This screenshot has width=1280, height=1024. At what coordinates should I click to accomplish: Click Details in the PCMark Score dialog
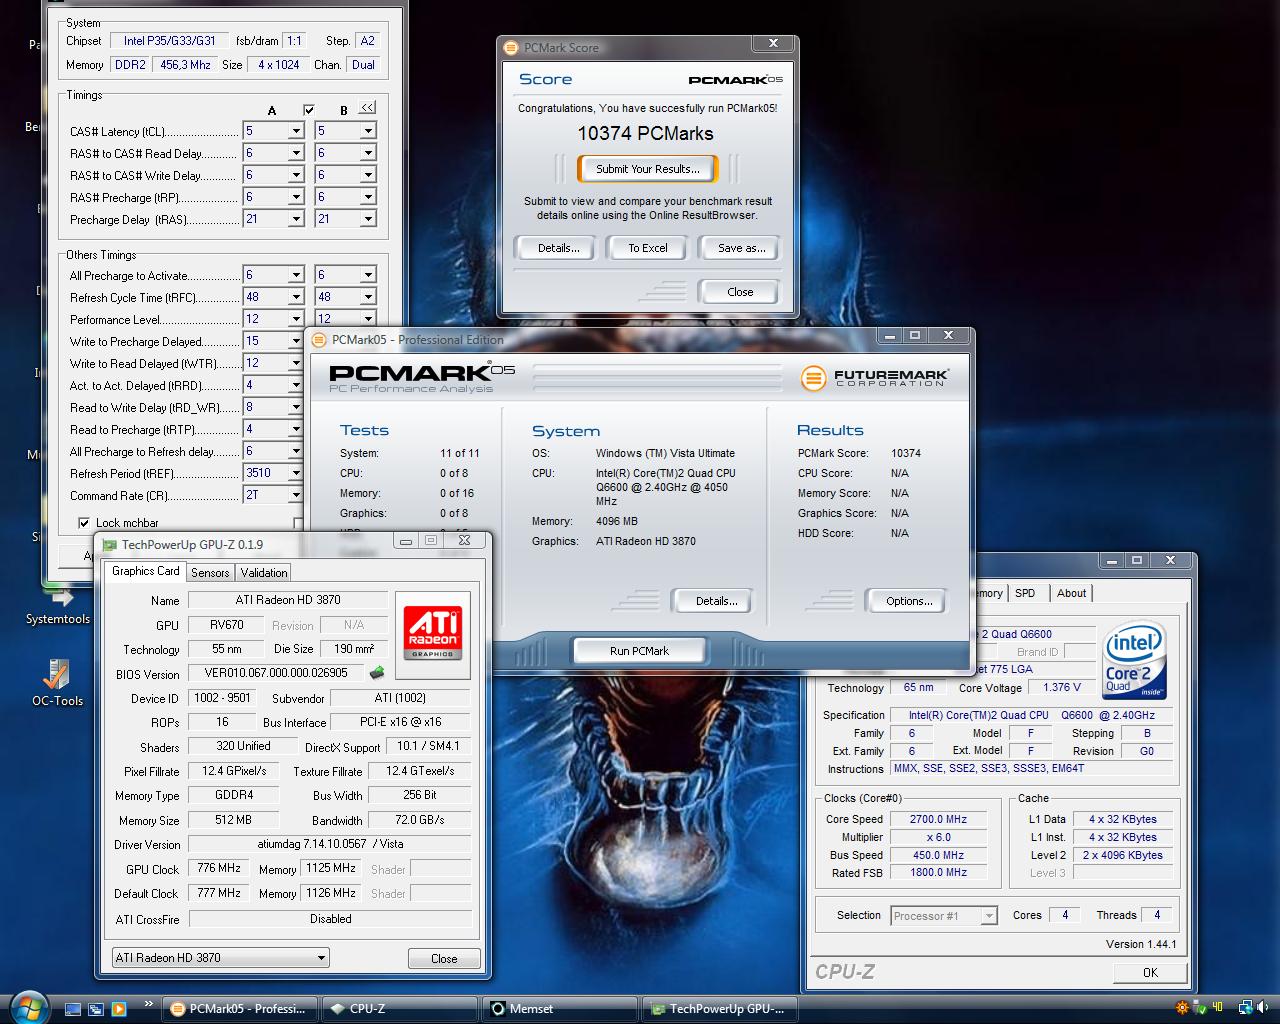click(x=558, y=248)
